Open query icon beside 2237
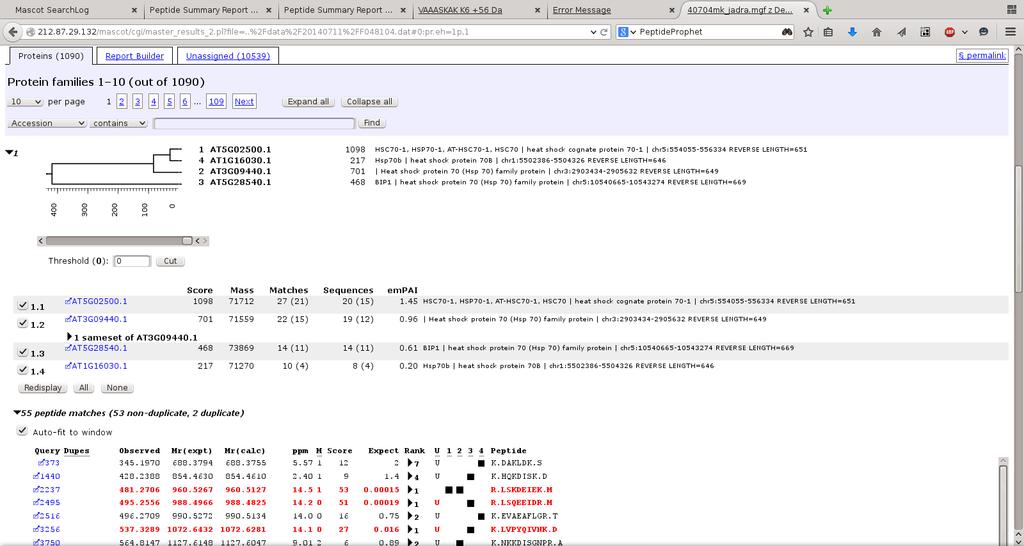 coord(36,490)
